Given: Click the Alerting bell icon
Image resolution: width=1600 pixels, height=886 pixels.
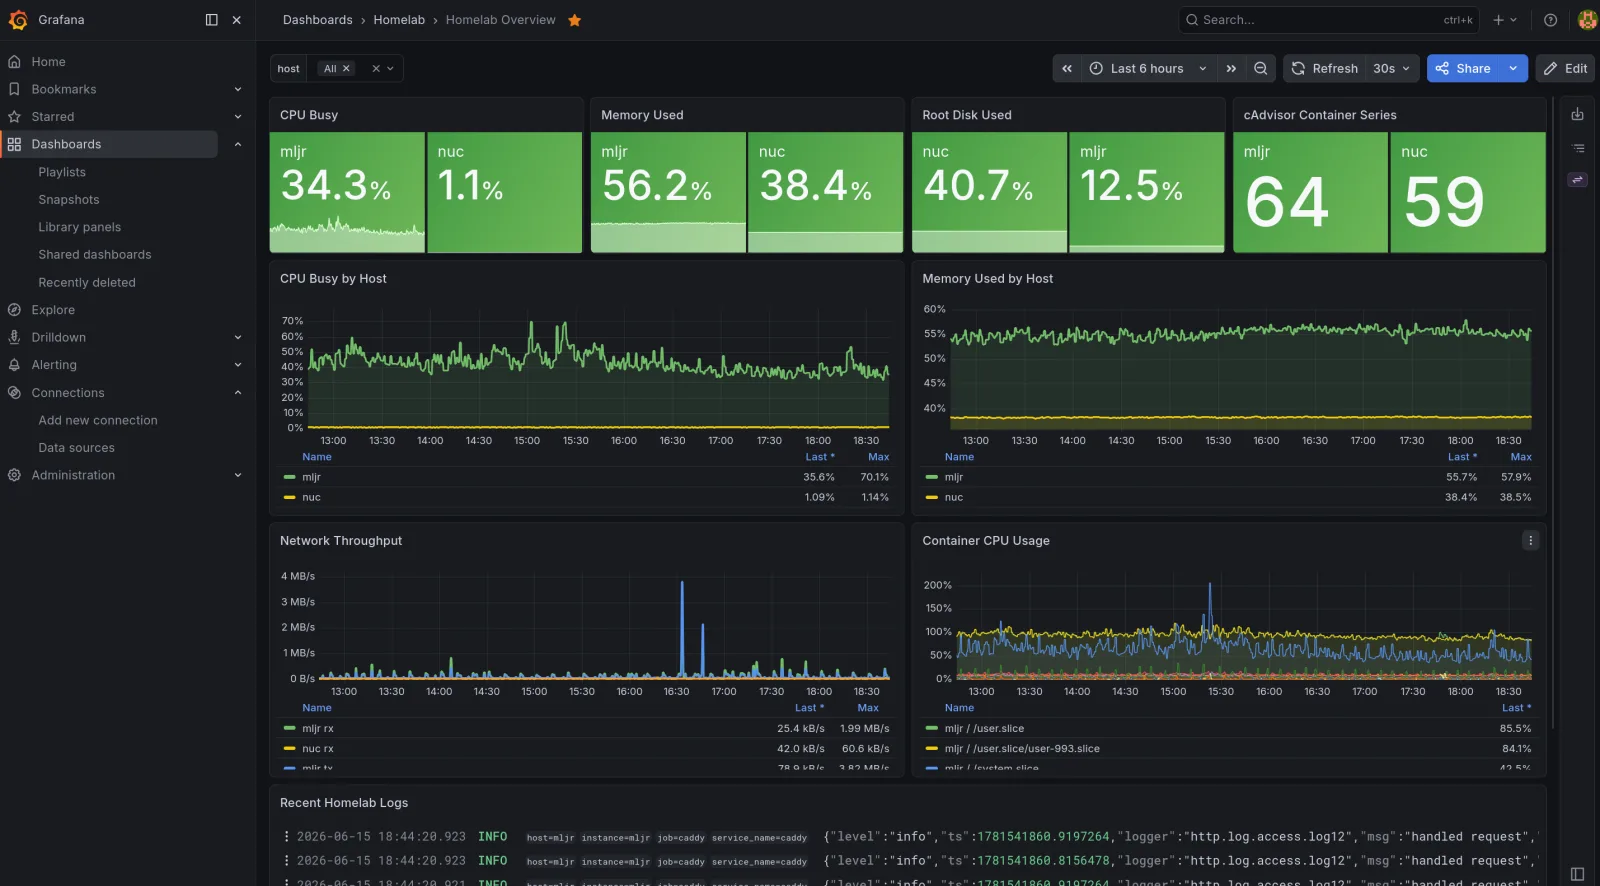Looking at the screenshot, I should click(x=14, y=365).
